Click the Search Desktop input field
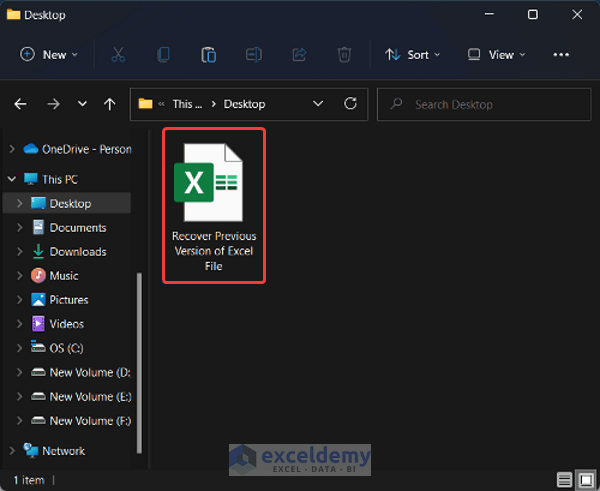Screen dimensions: 600x491 (x=484, y=104)
